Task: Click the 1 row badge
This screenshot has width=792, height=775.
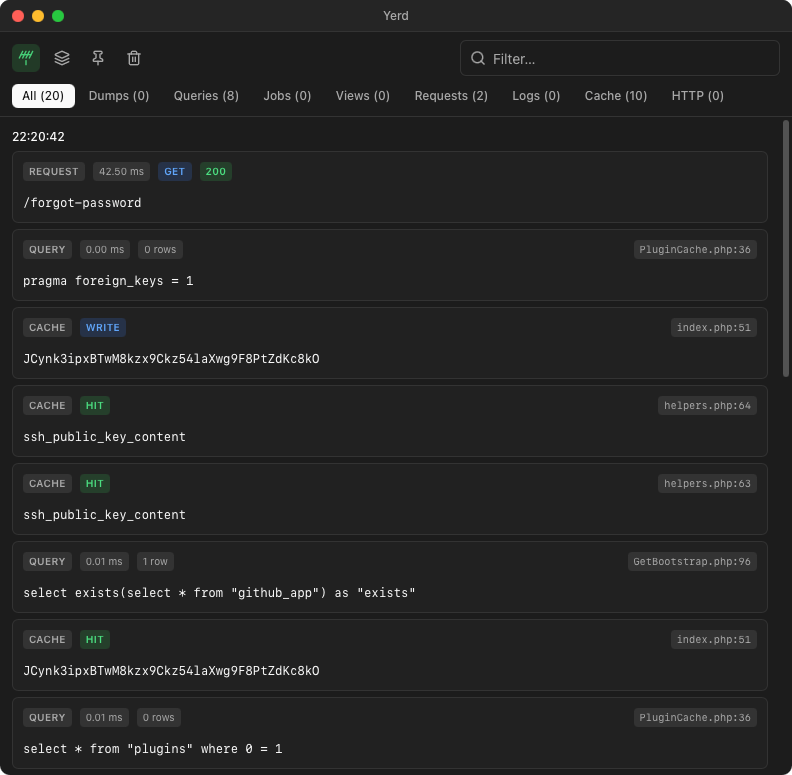Action: click(155, 562)
